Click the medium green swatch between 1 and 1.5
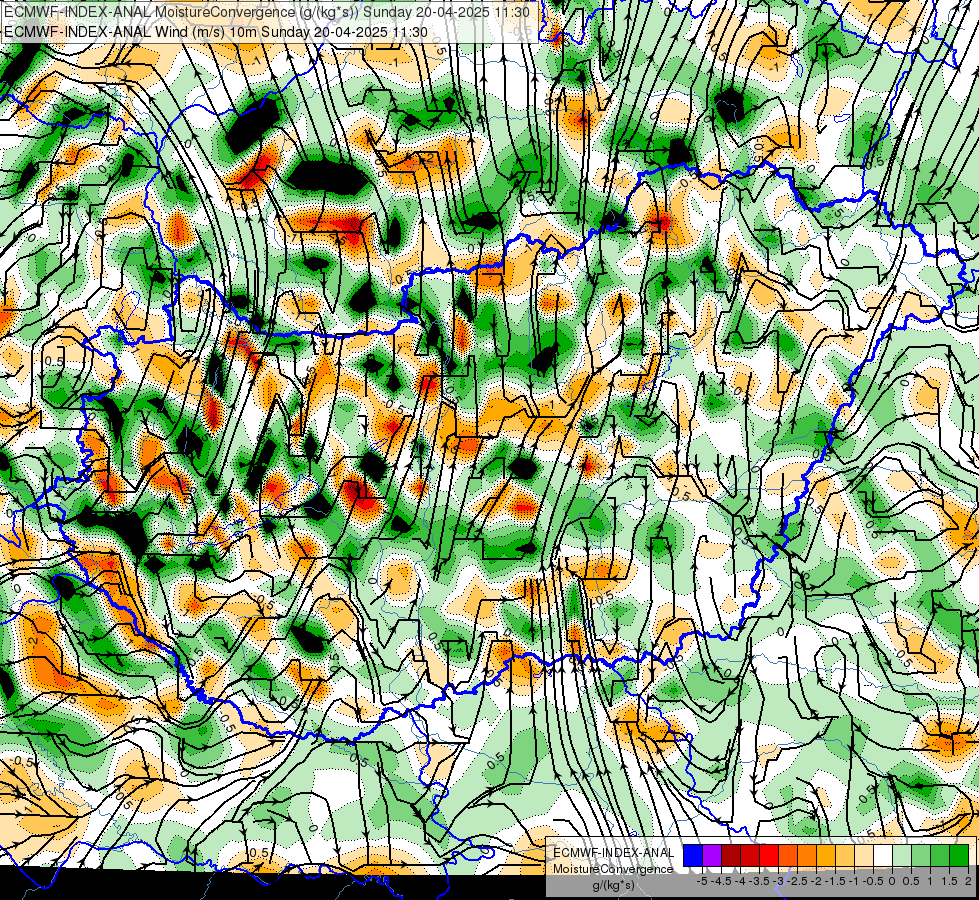 (940, 855)
